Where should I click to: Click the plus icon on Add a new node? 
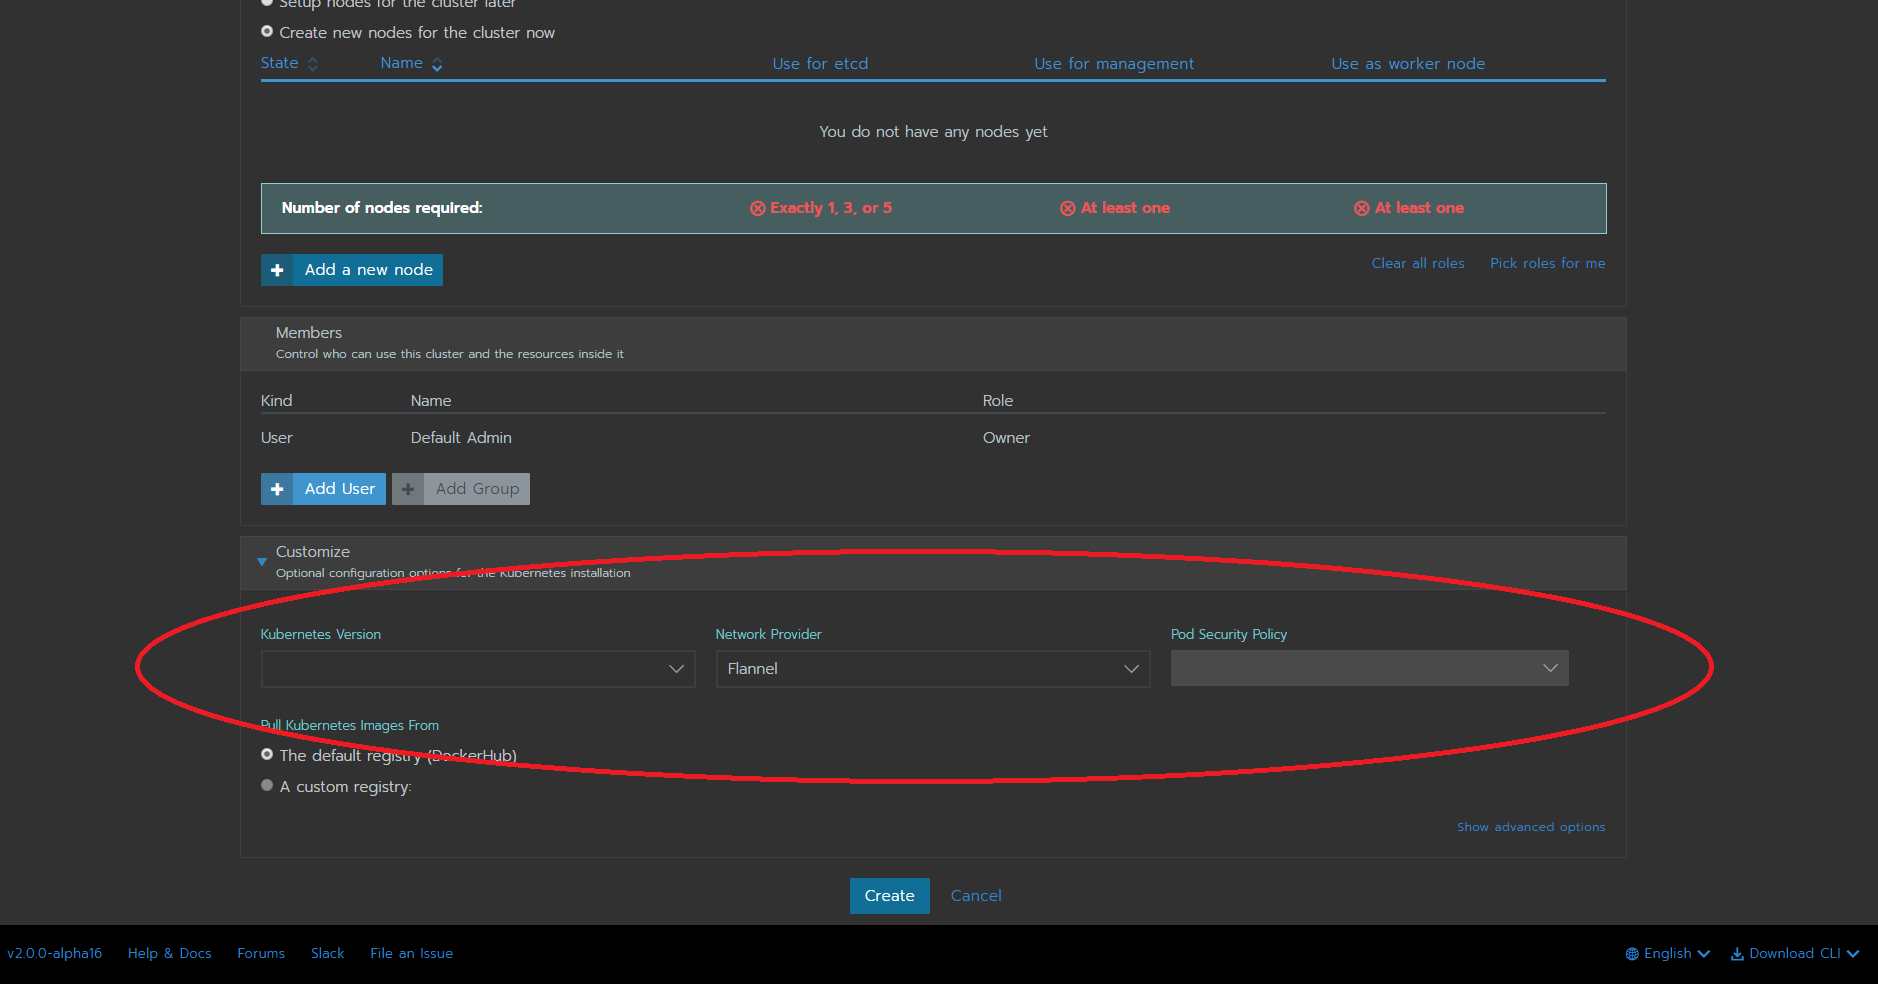pyautogui.click(x=277, y=269)
